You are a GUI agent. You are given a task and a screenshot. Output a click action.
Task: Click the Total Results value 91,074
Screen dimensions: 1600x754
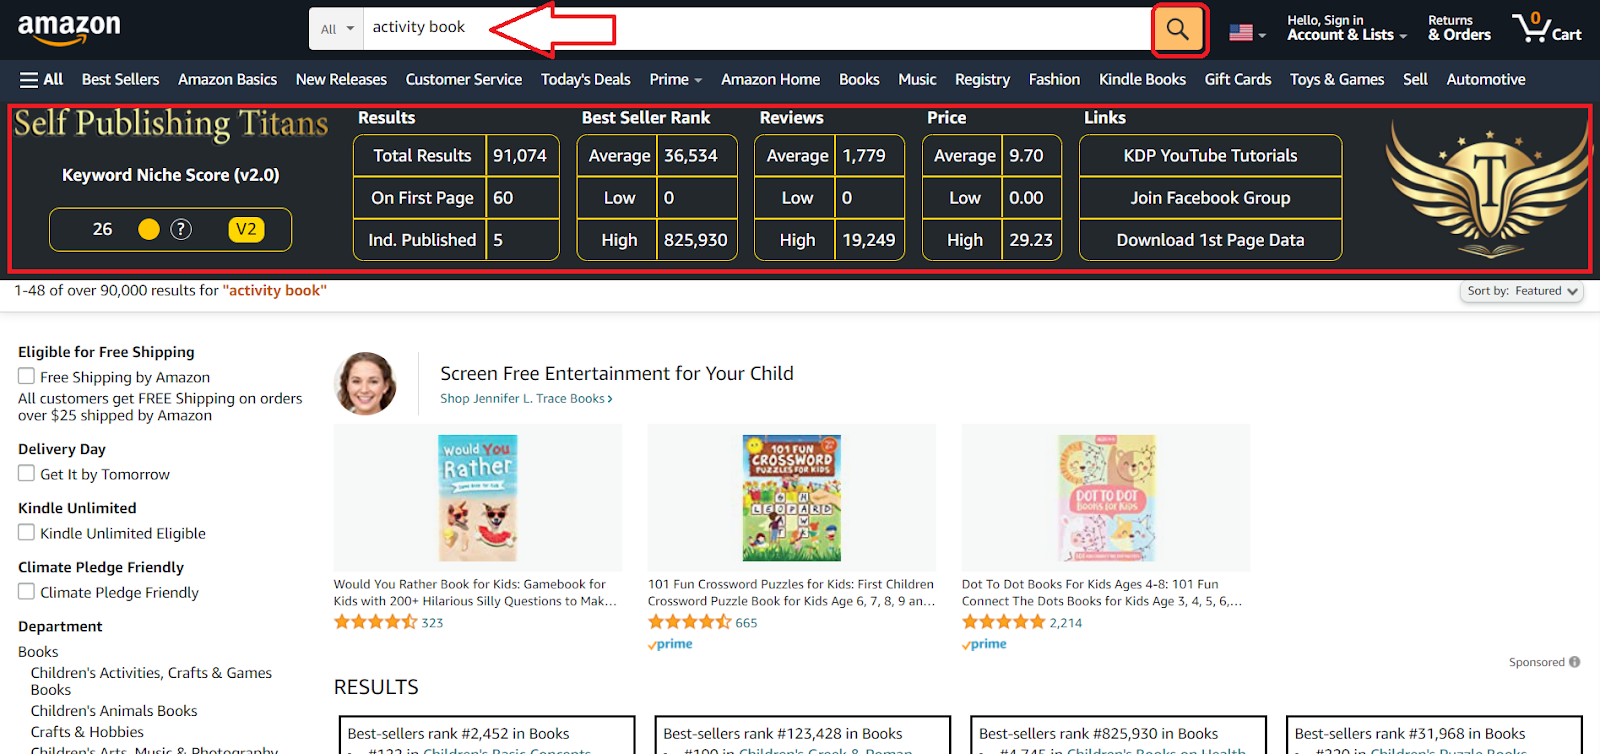pos(522,156)
